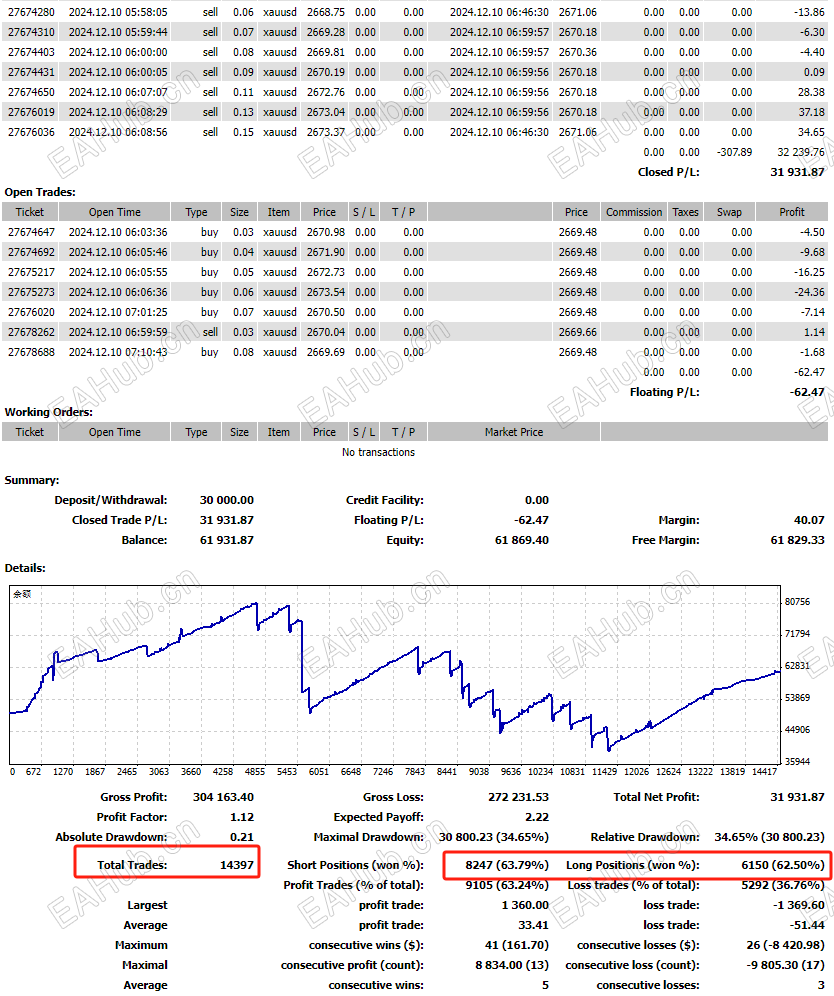Select the swap total -307.89
Viewport: 834px width, 996px height.
pos(734,152)
